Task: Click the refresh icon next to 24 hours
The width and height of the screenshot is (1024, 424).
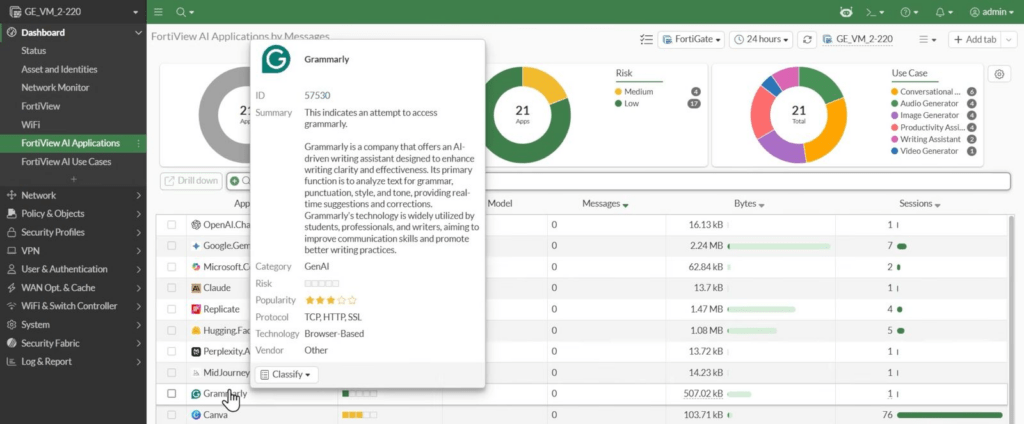Action: point(807,39)
